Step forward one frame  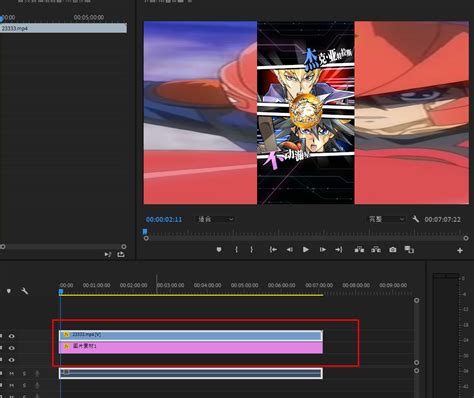(323, 250)
